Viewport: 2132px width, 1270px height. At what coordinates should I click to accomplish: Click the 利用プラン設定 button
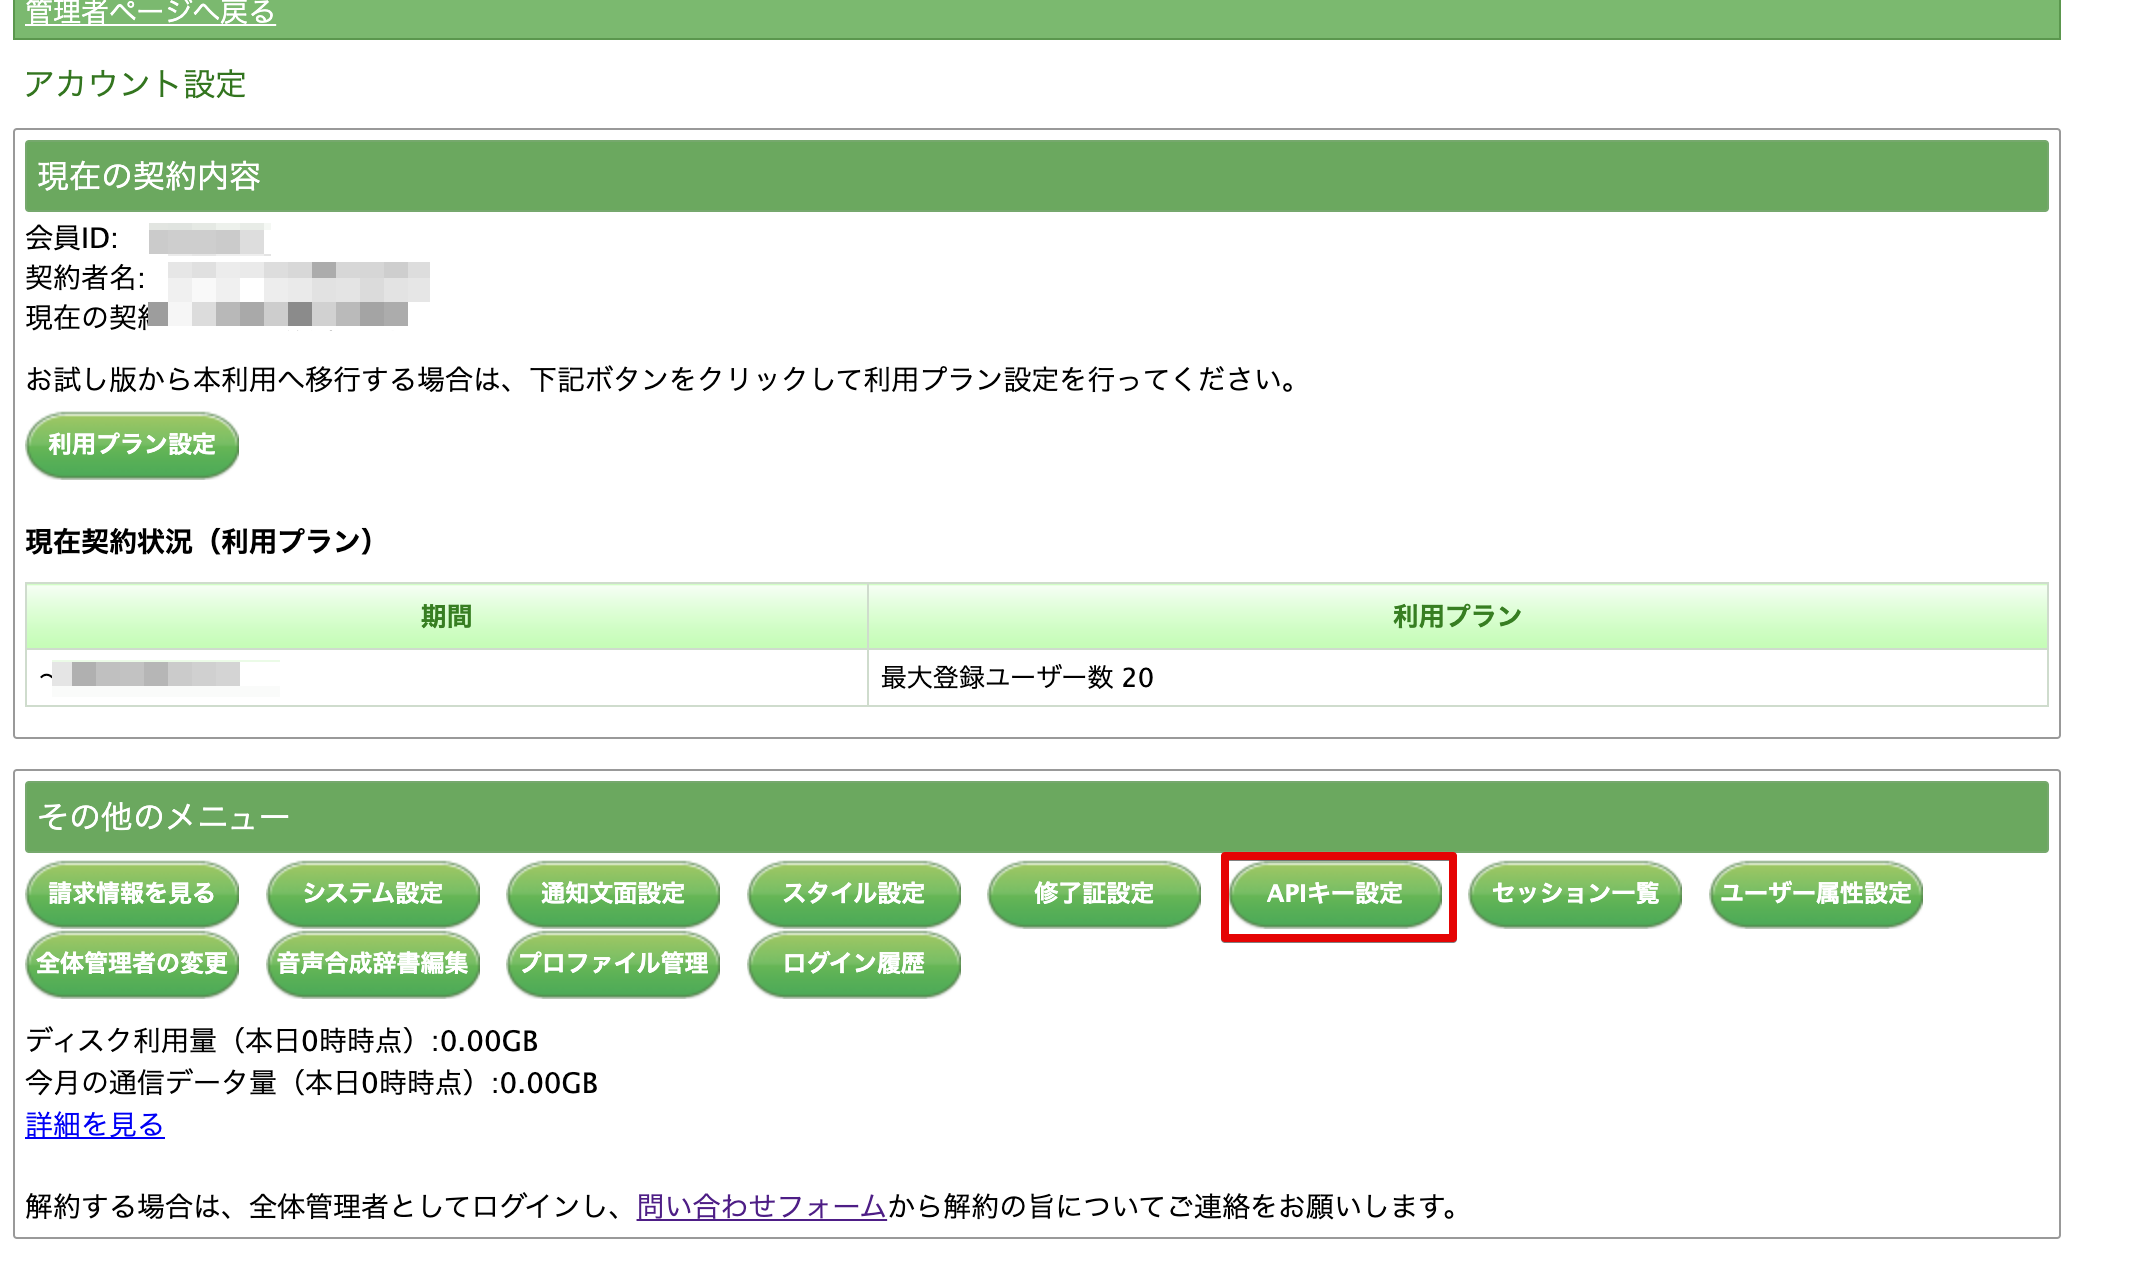(x=132, y=445)
